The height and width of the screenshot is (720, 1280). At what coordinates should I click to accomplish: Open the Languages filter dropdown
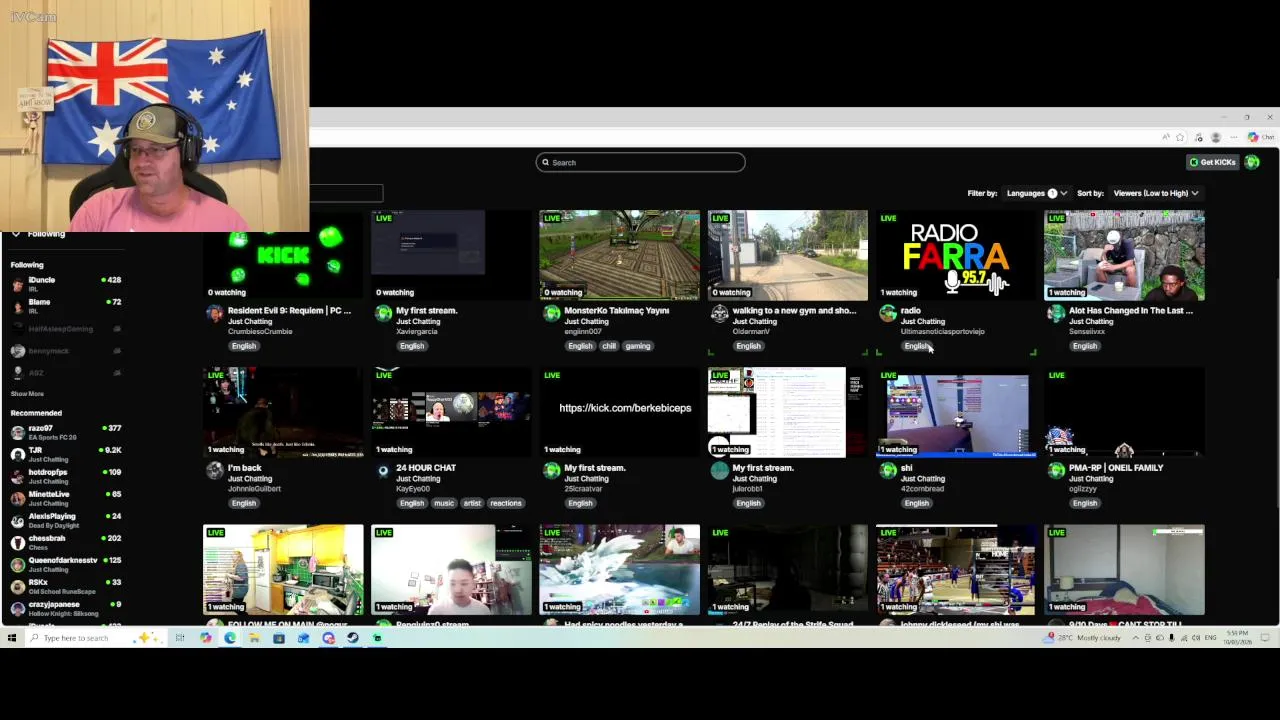click(x=1036, y=193)
